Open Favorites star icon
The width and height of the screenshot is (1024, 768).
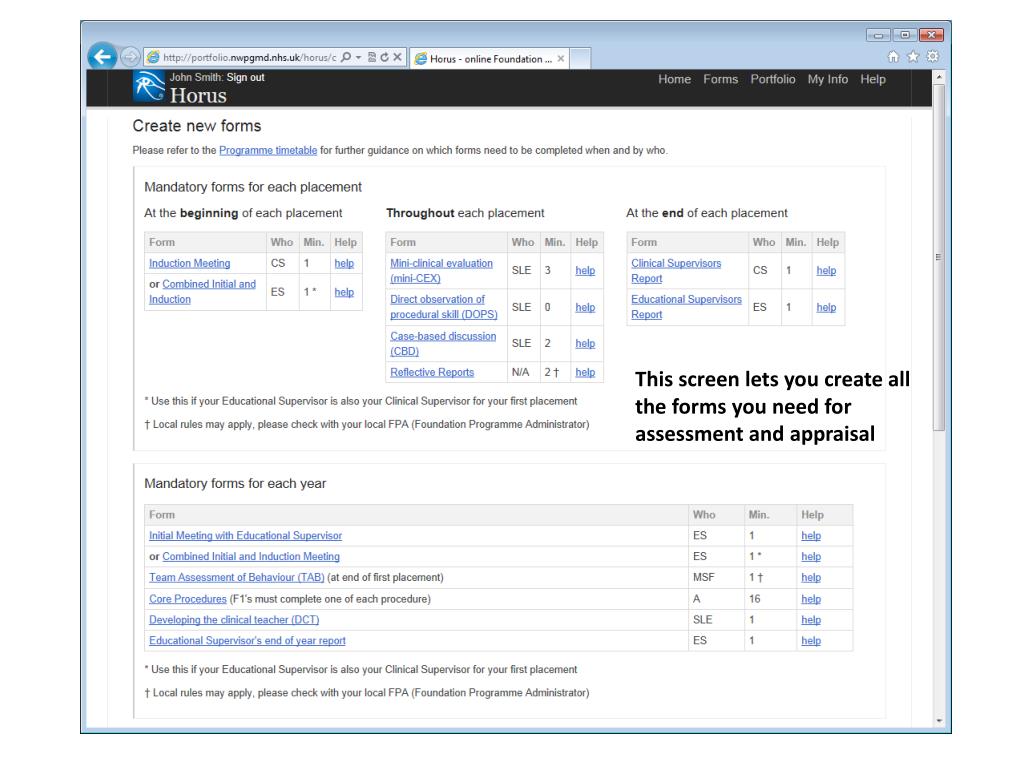pyautogui.click(x=913, y=57)
